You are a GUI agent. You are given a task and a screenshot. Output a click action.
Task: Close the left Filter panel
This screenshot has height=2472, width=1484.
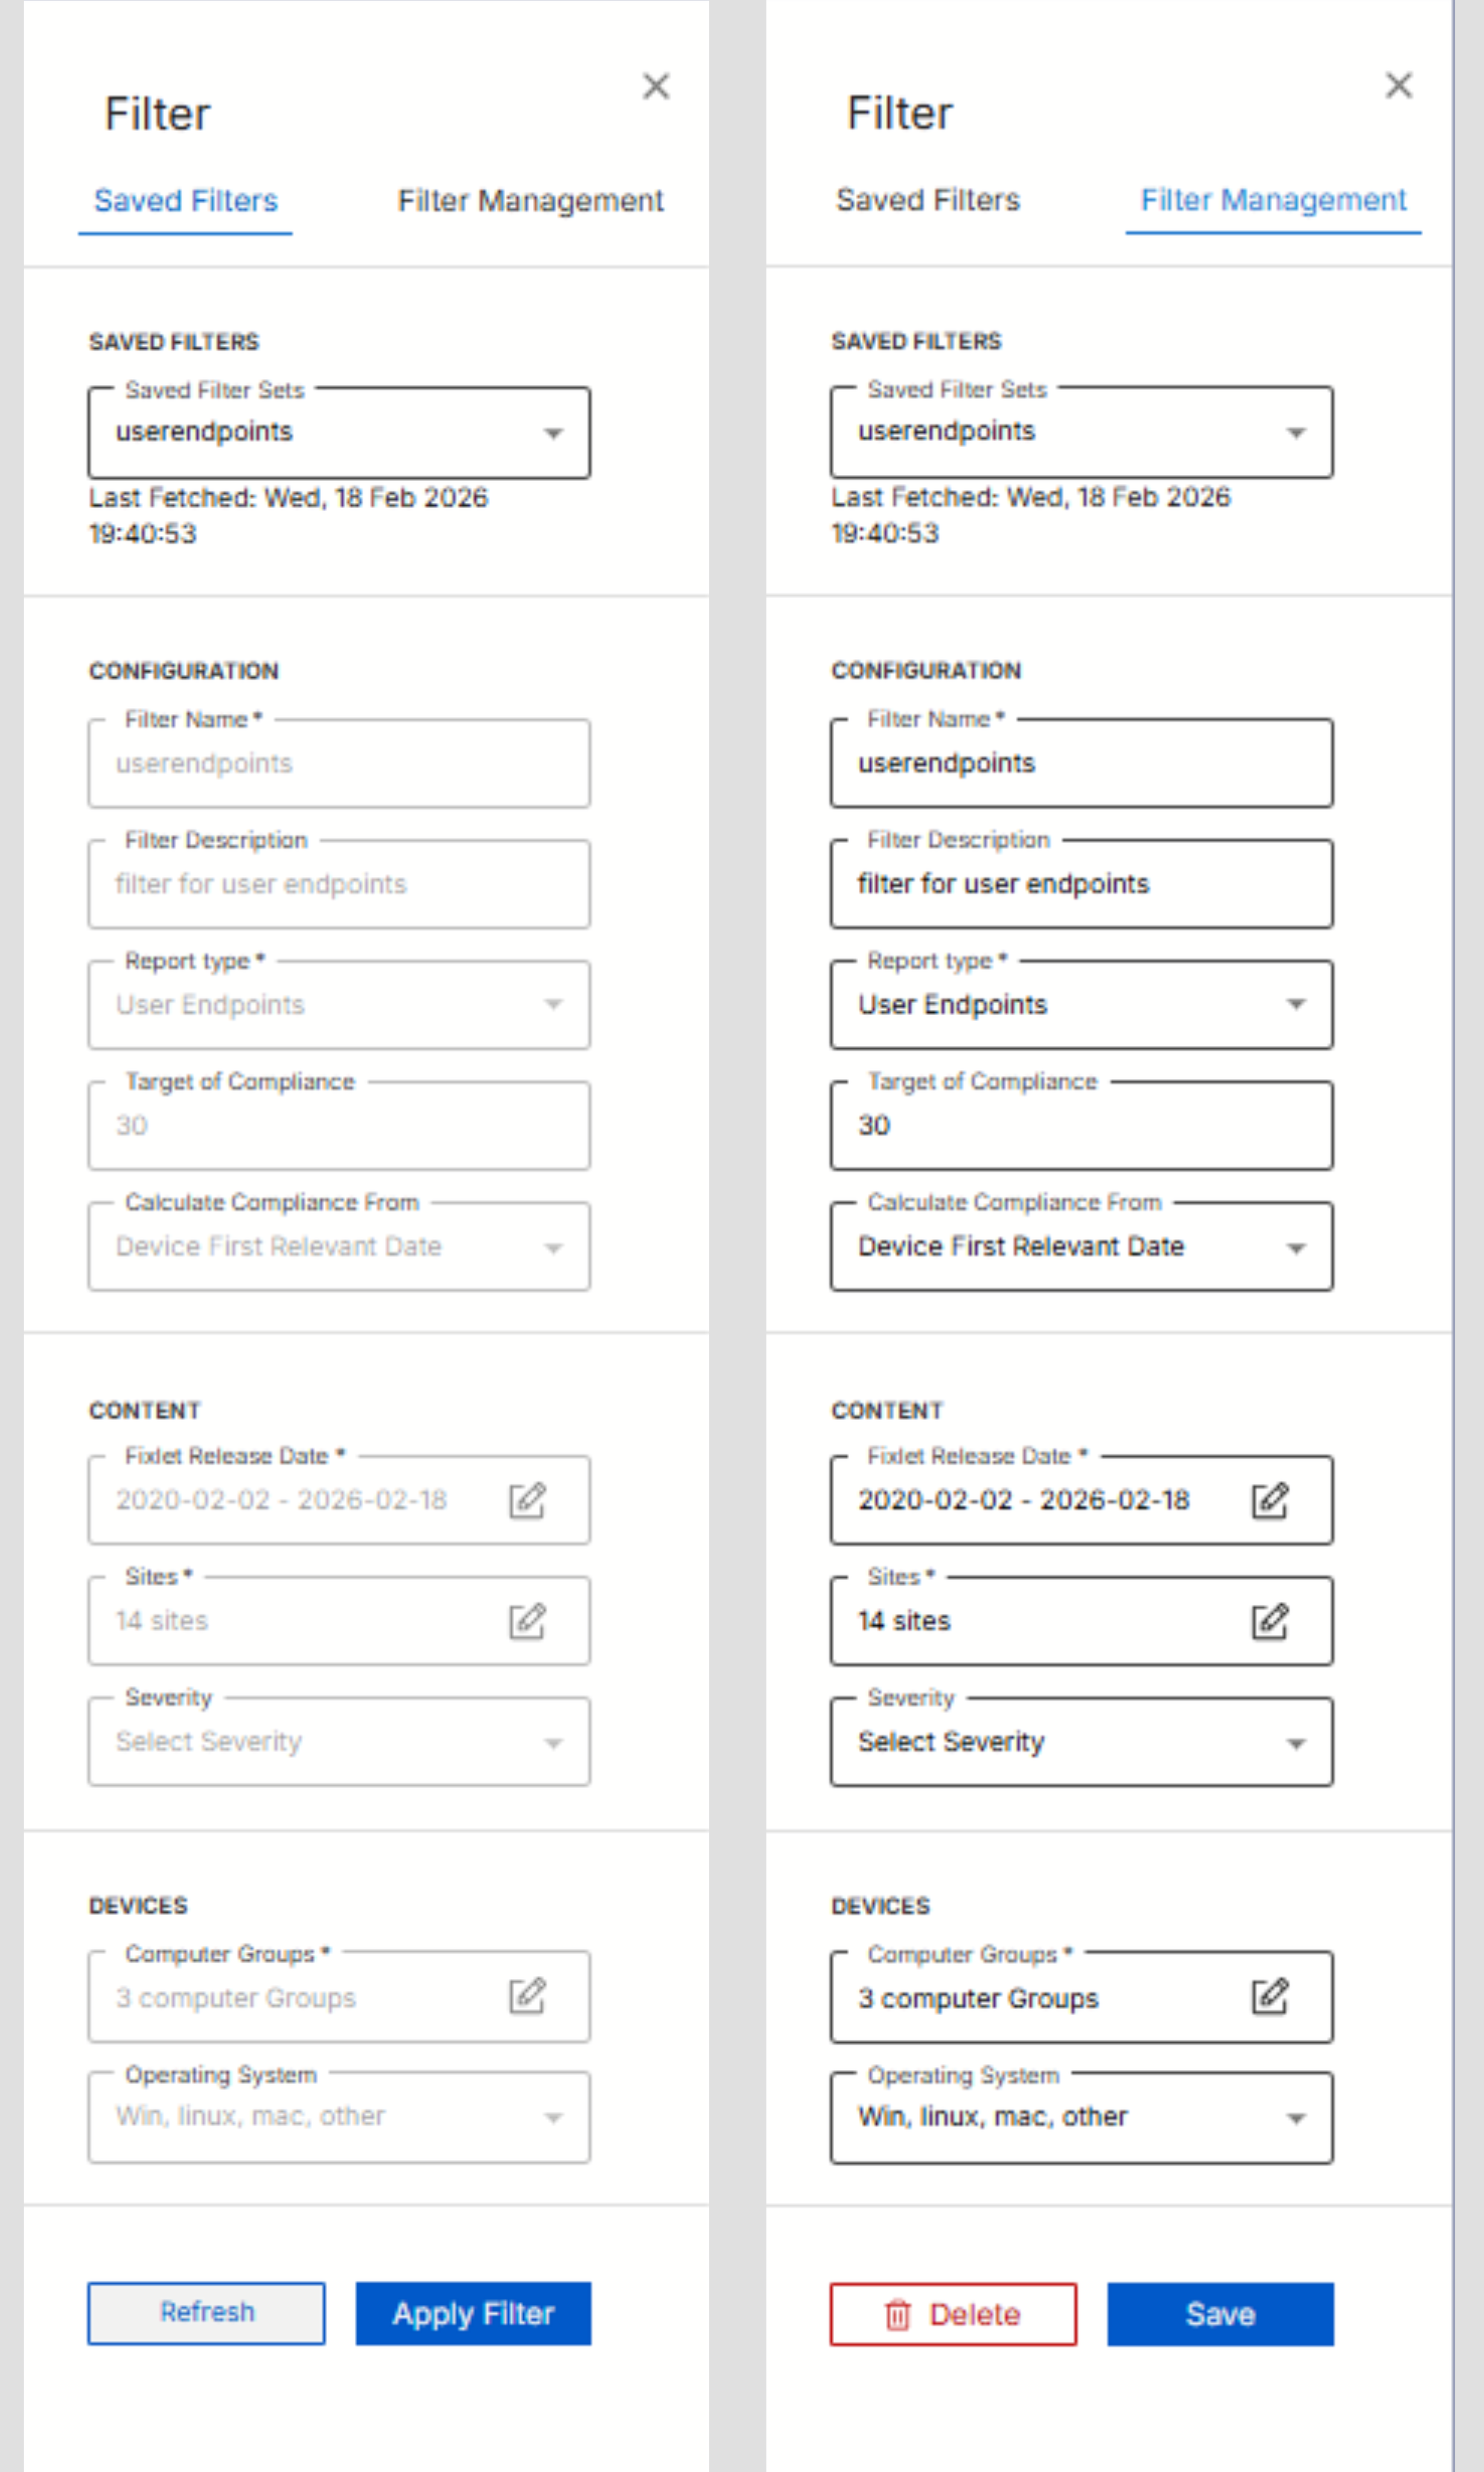(656, 87)
